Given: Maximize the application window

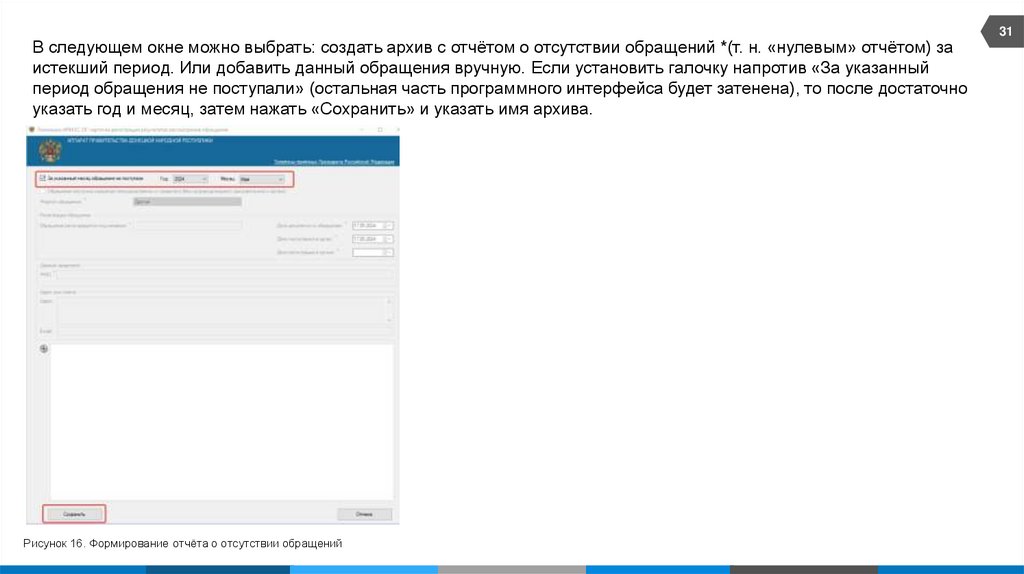Looking at the screenshot, I should point(380,130).
